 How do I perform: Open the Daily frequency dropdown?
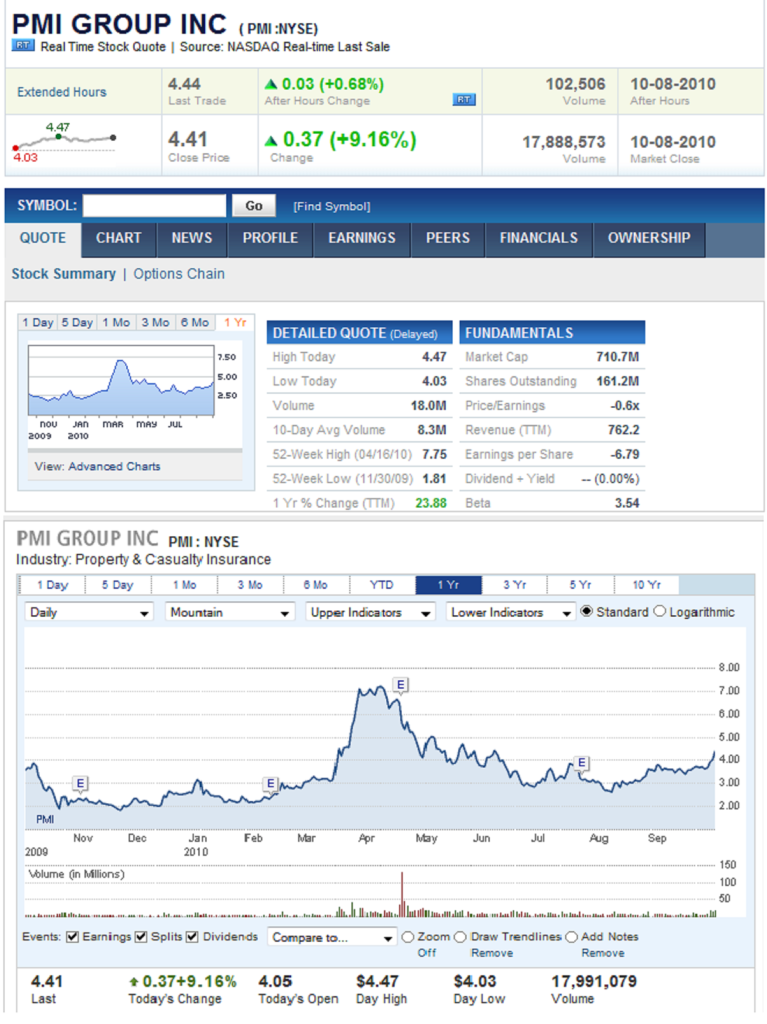pos(90,612)
